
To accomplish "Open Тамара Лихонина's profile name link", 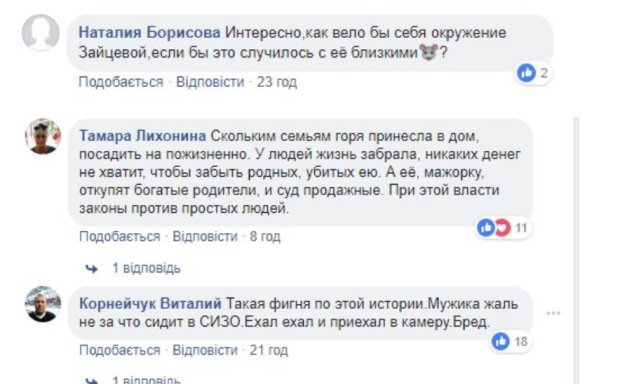I will tap(142, 136).
